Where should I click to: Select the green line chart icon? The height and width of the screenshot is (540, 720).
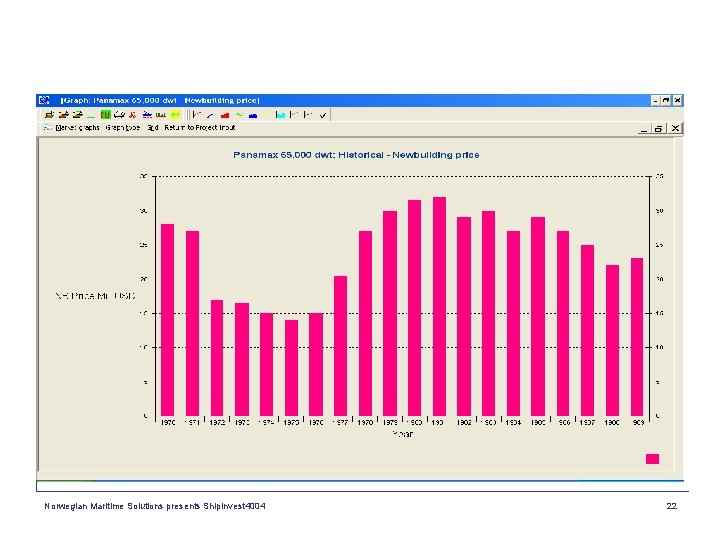239,115
